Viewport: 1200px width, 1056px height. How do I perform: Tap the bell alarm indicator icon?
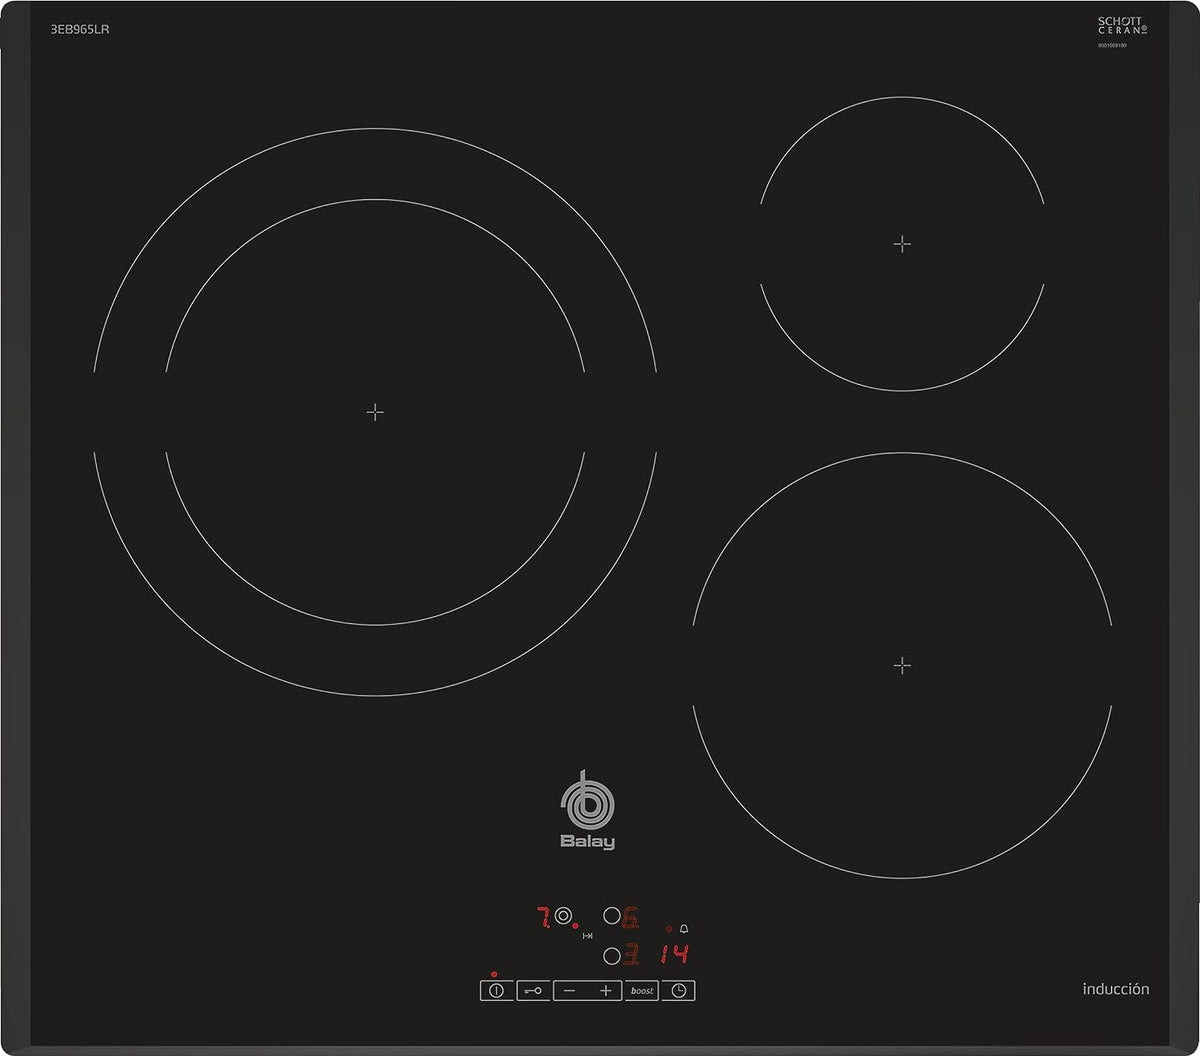[684, 929]
